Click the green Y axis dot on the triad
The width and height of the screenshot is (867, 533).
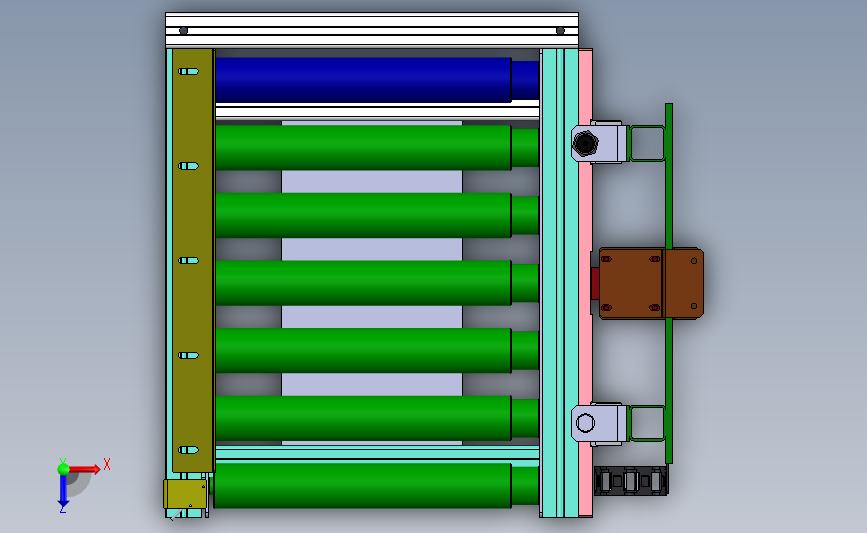63,469
